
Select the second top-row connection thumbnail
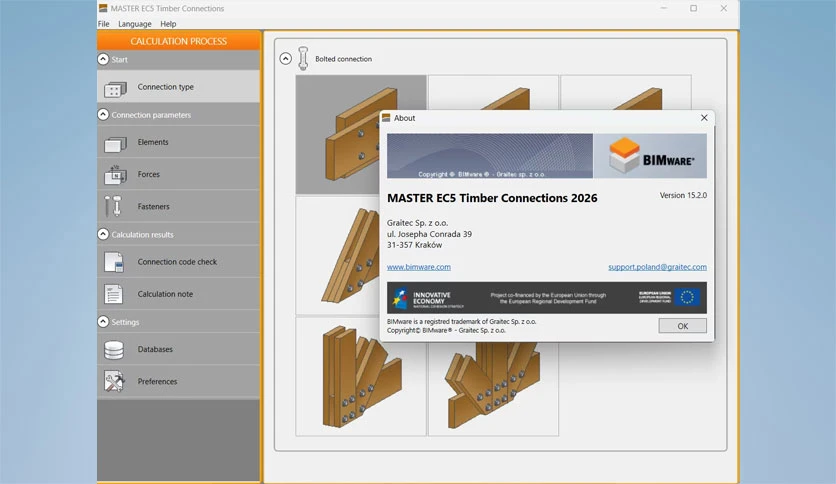click(x=493, y=93)
